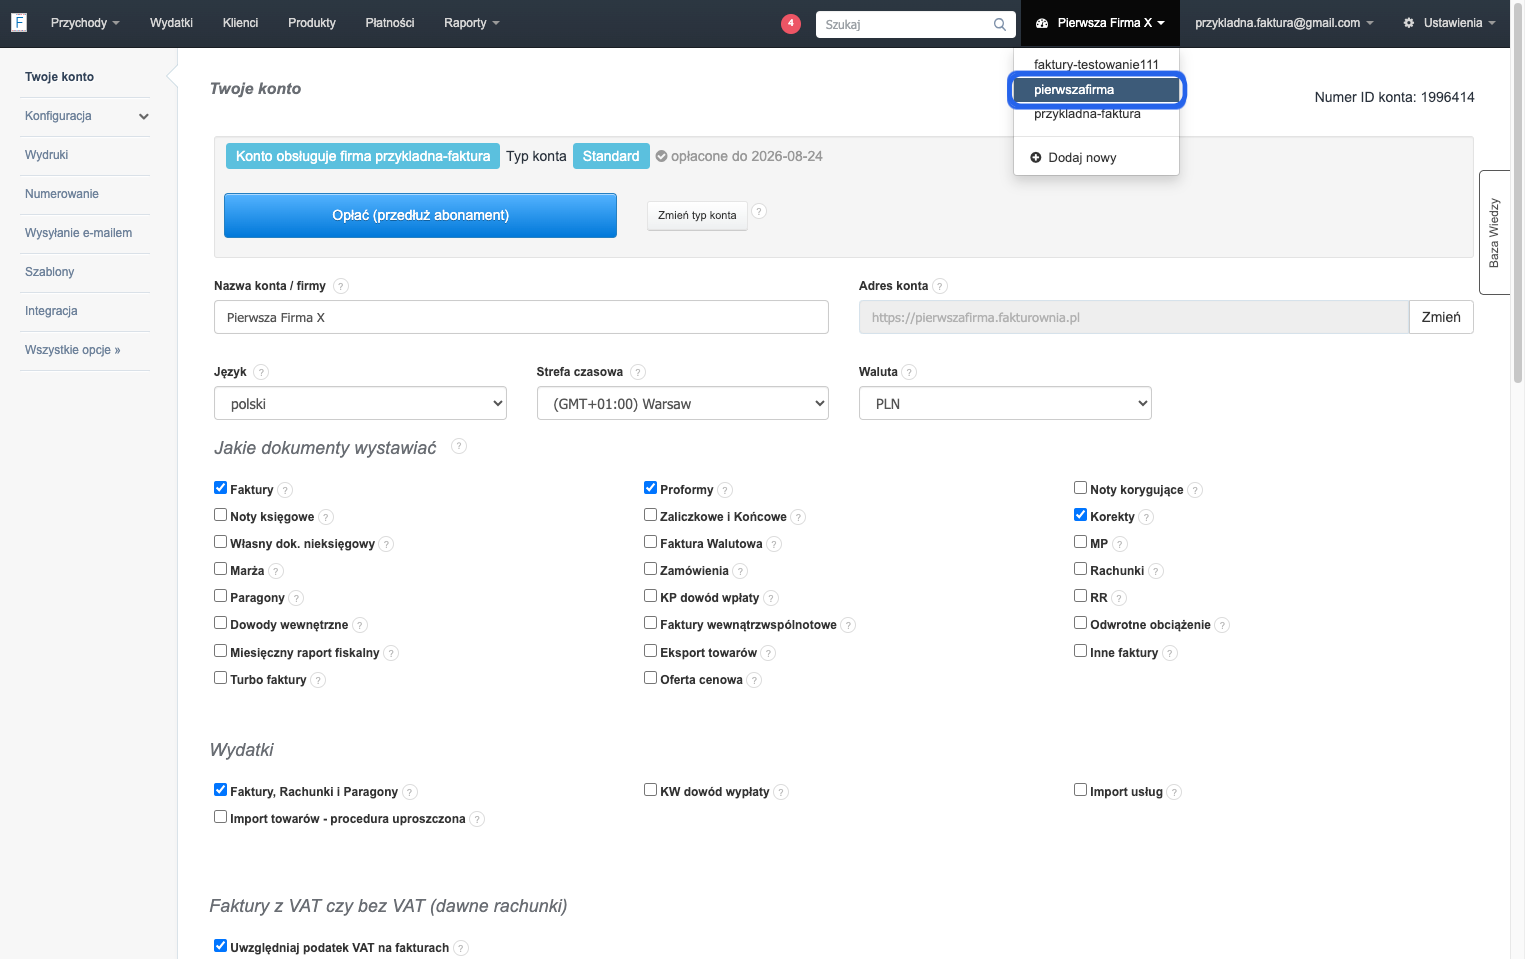The image size is (1525, 959).
Task: Enable the Noty księgowe checkbox
Action: coord(220,515)
